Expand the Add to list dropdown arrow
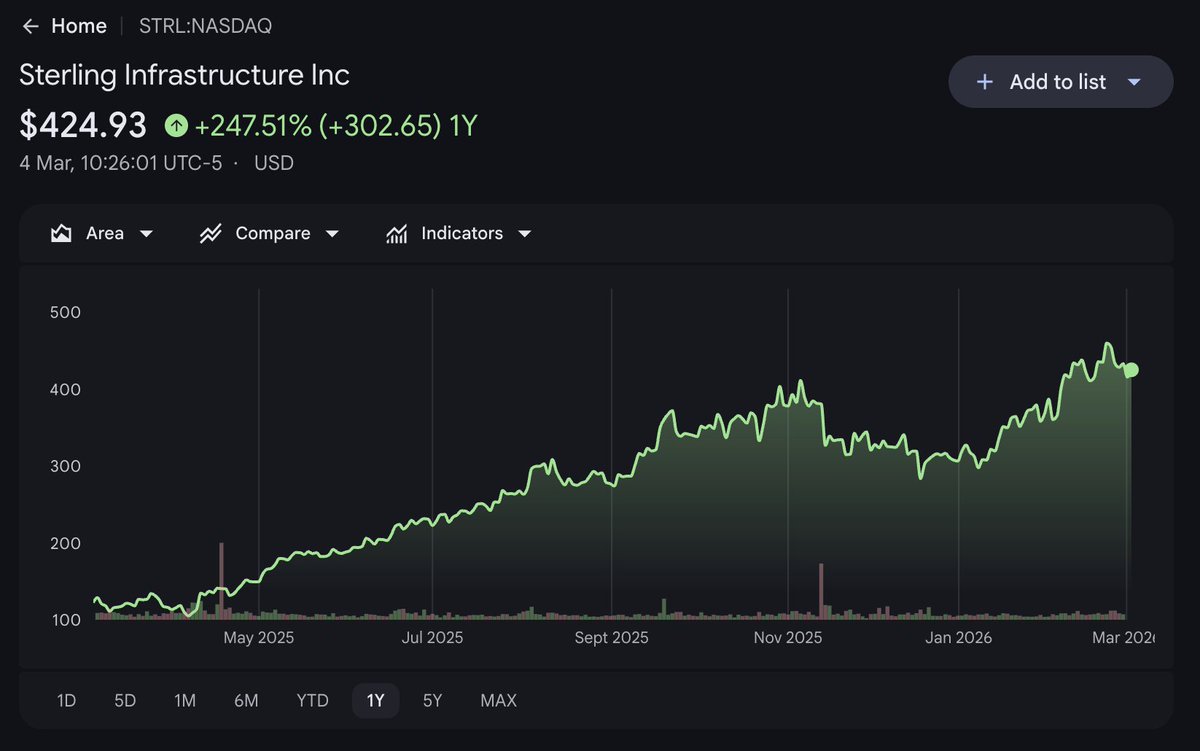 coord(1134,82)
